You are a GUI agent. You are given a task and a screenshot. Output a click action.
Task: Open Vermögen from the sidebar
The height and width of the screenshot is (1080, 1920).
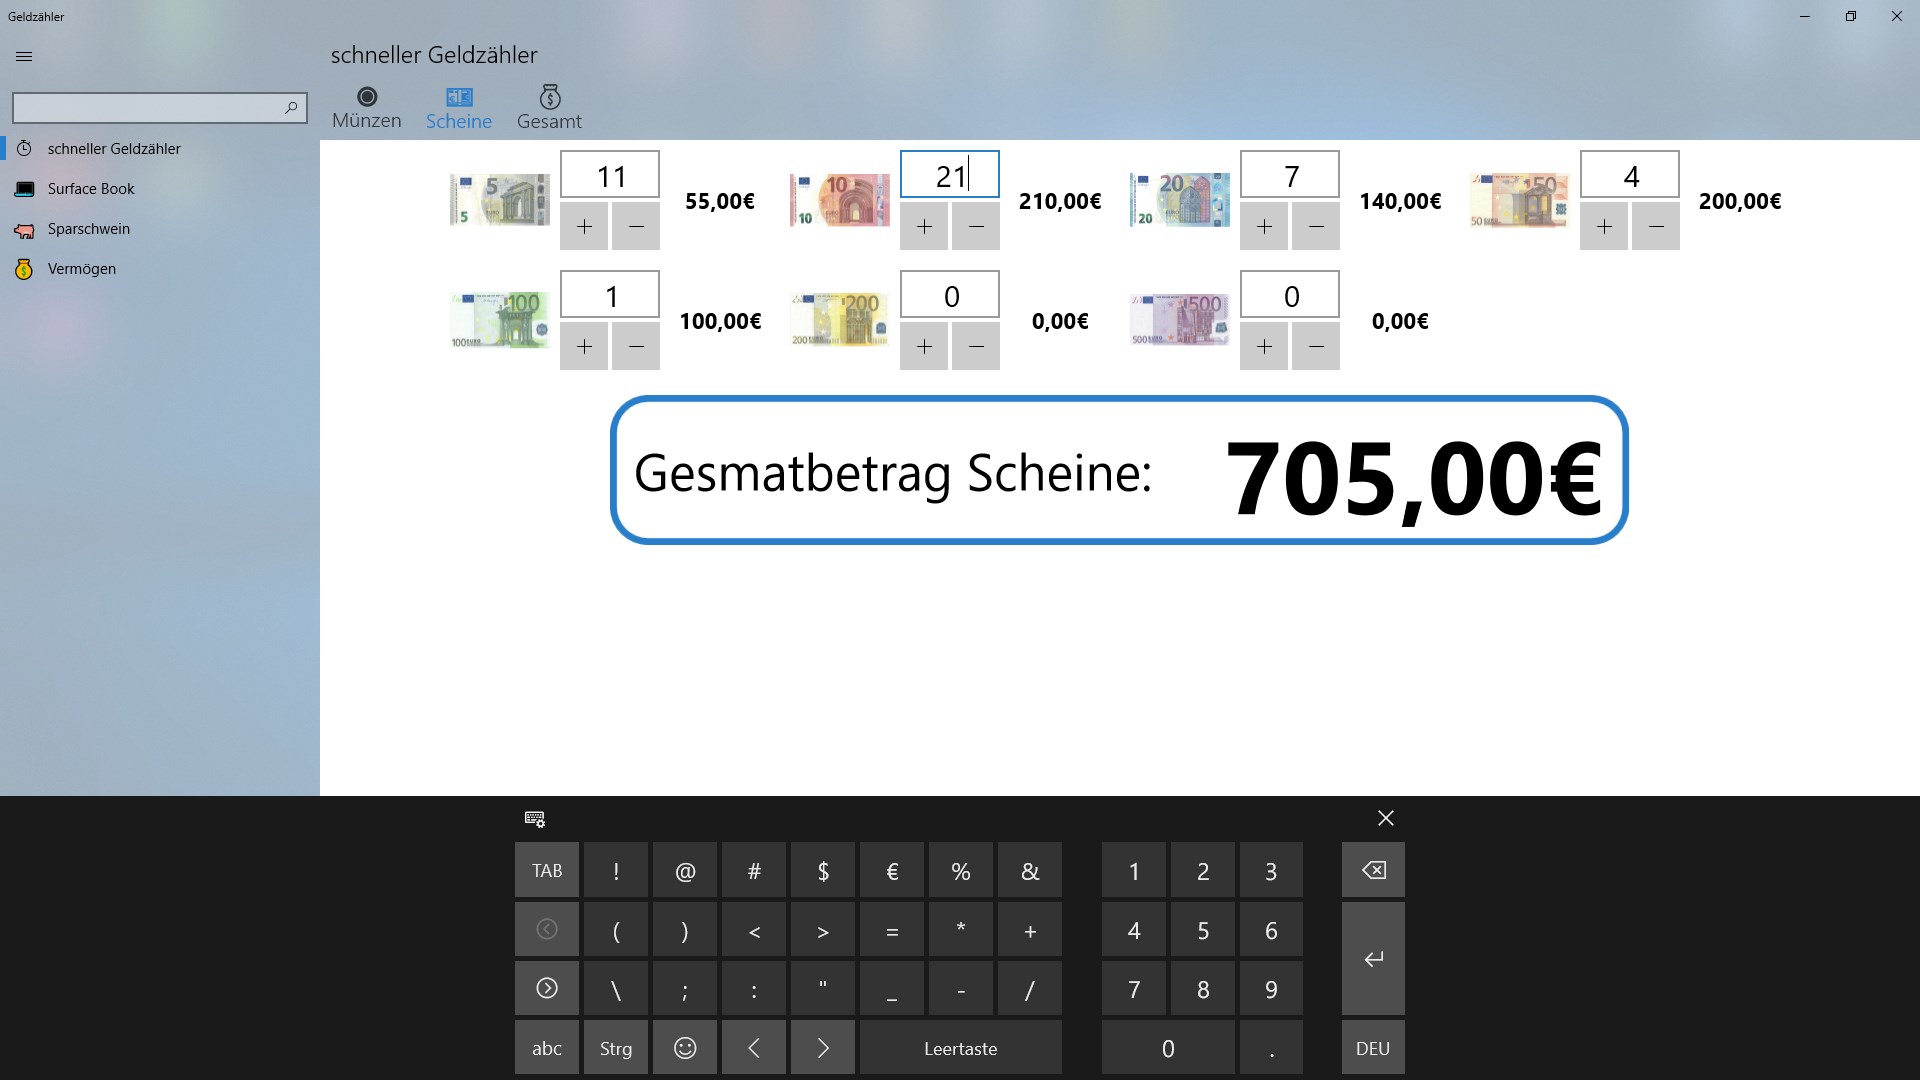(x=81, y=269)
